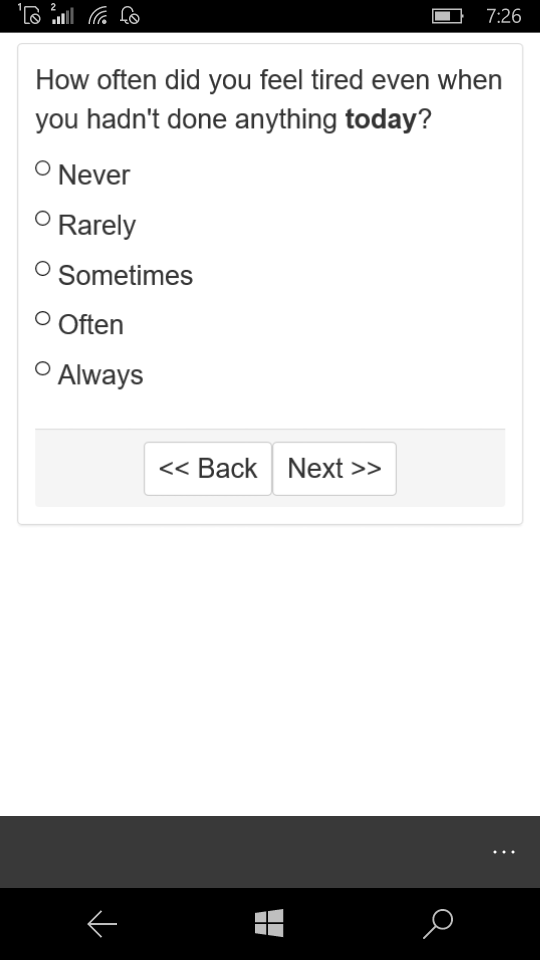540x960 pixels.
Task: Tap the Wi-Fi signal icon
Action: tap(98, 15)
